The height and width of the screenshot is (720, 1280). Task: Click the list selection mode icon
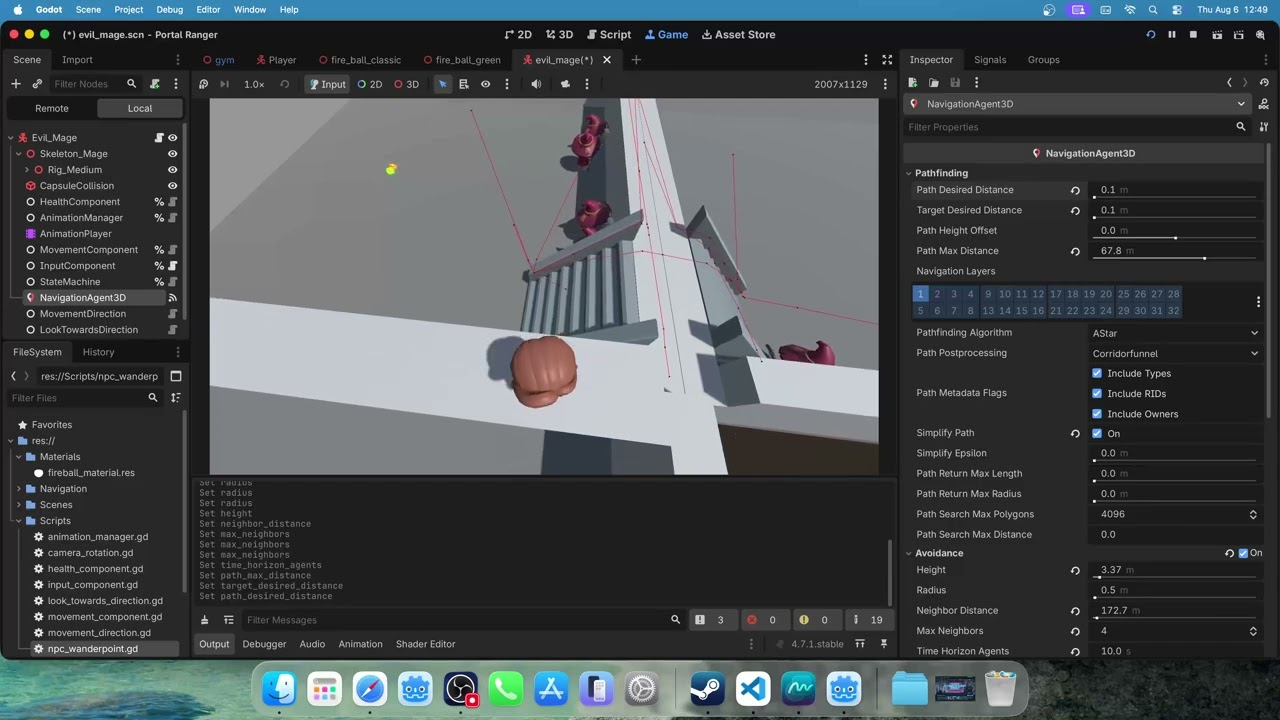[464, 84]
